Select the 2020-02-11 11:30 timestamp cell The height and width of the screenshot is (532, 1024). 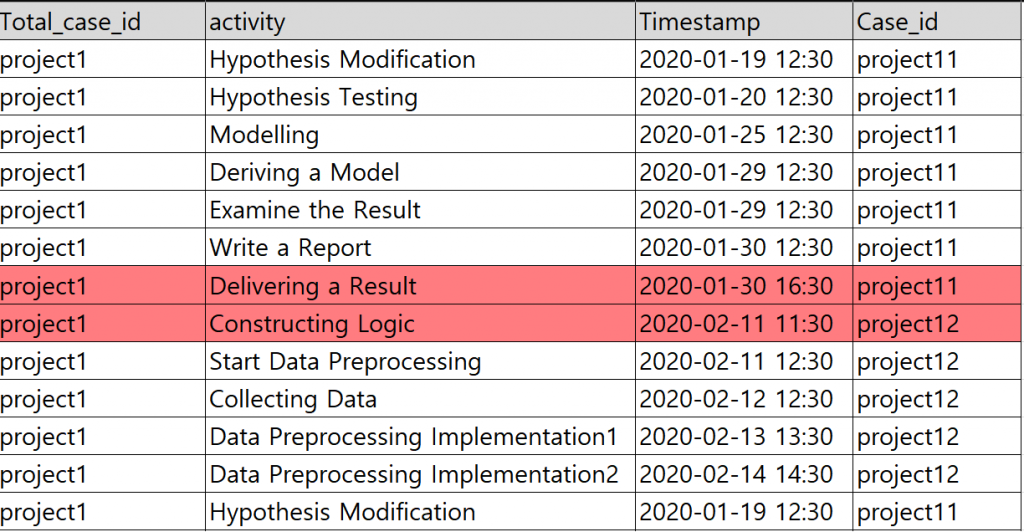(735, 324)
